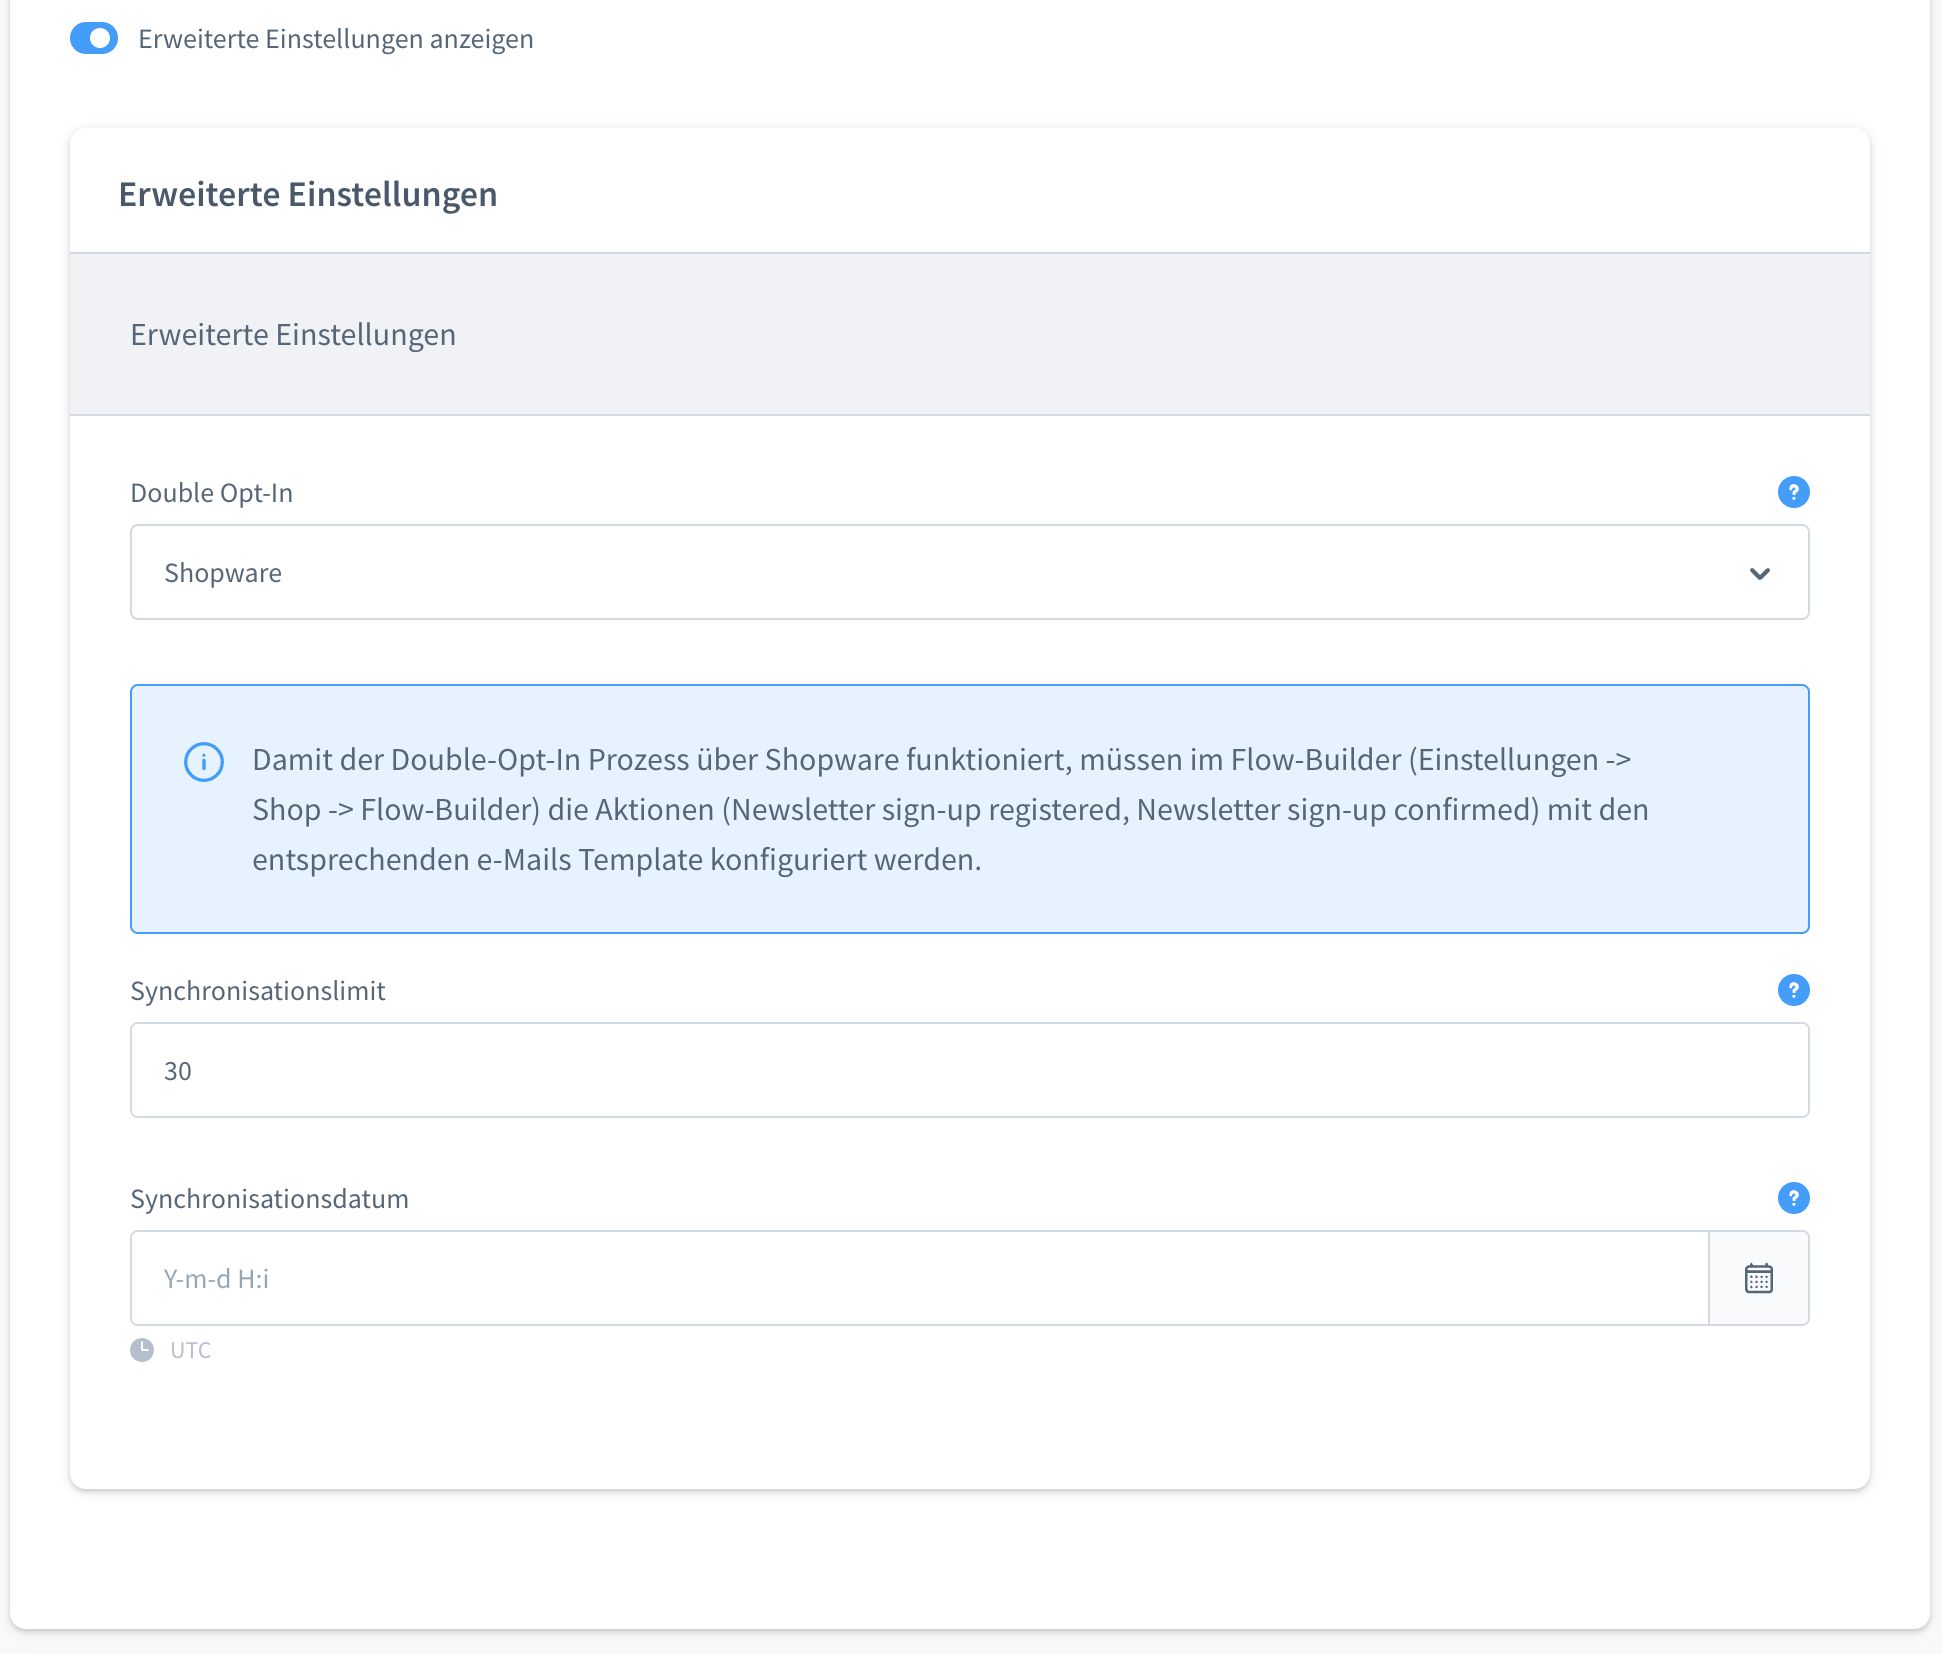Open the calendar date picker
1942x1654 pixels.
1759,1278
